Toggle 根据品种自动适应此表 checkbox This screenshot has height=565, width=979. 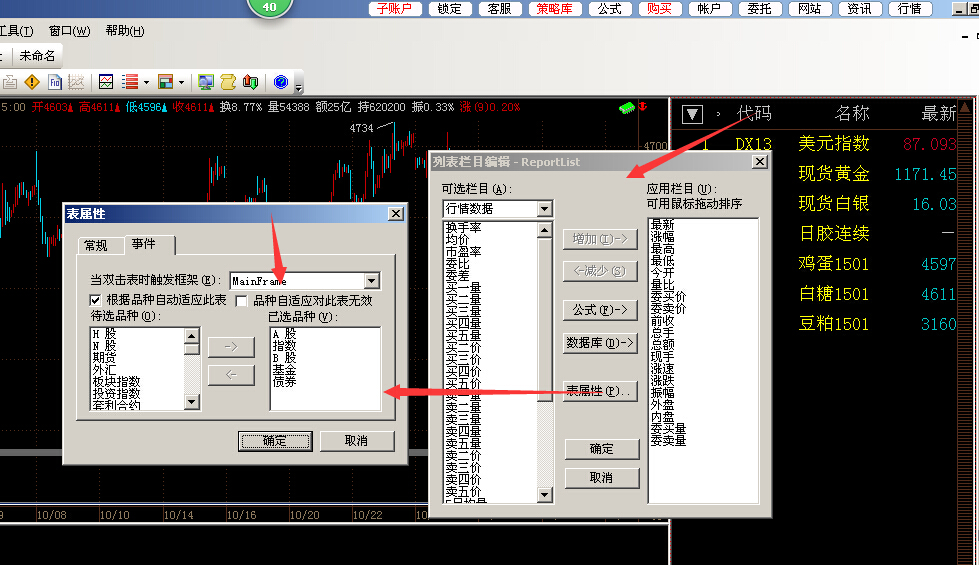tap(95, 300)
